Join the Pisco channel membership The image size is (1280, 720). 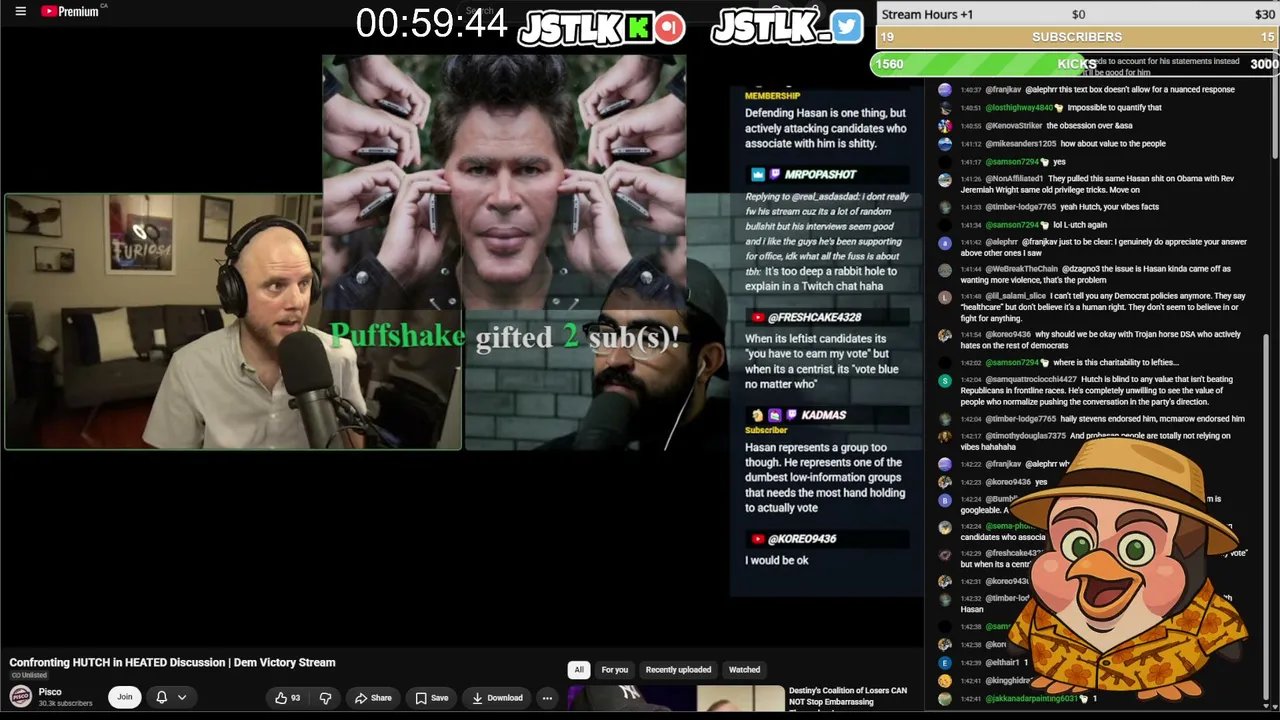point(124,697)
